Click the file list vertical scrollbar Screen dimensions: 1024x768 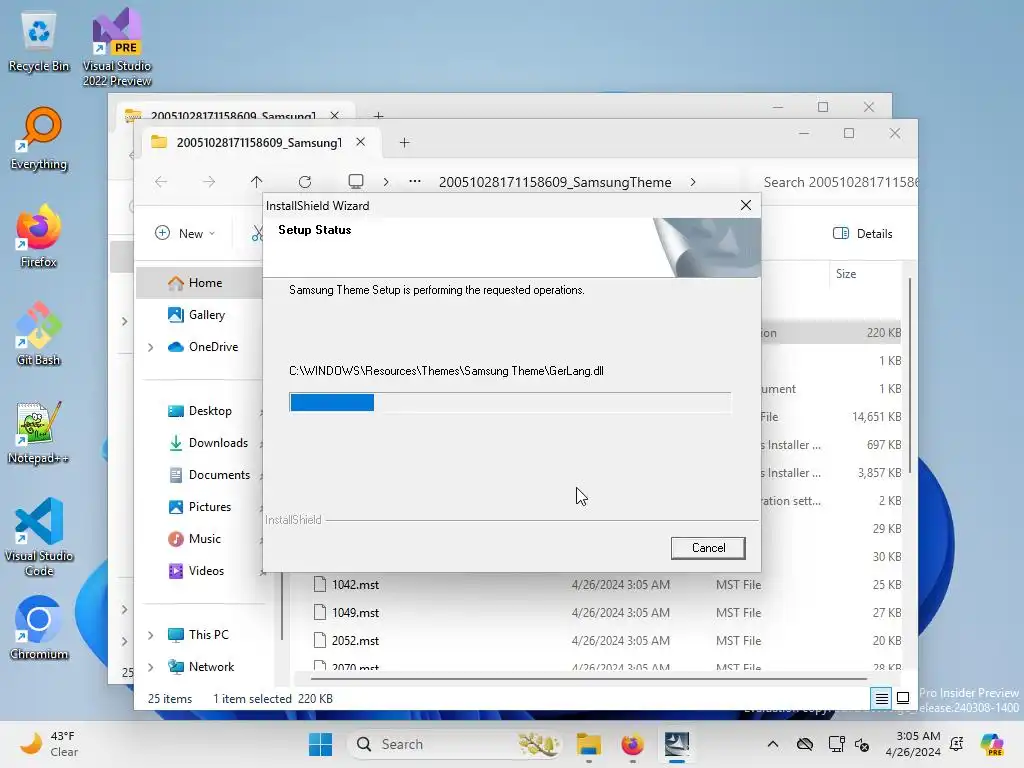[x=910, y=376]
